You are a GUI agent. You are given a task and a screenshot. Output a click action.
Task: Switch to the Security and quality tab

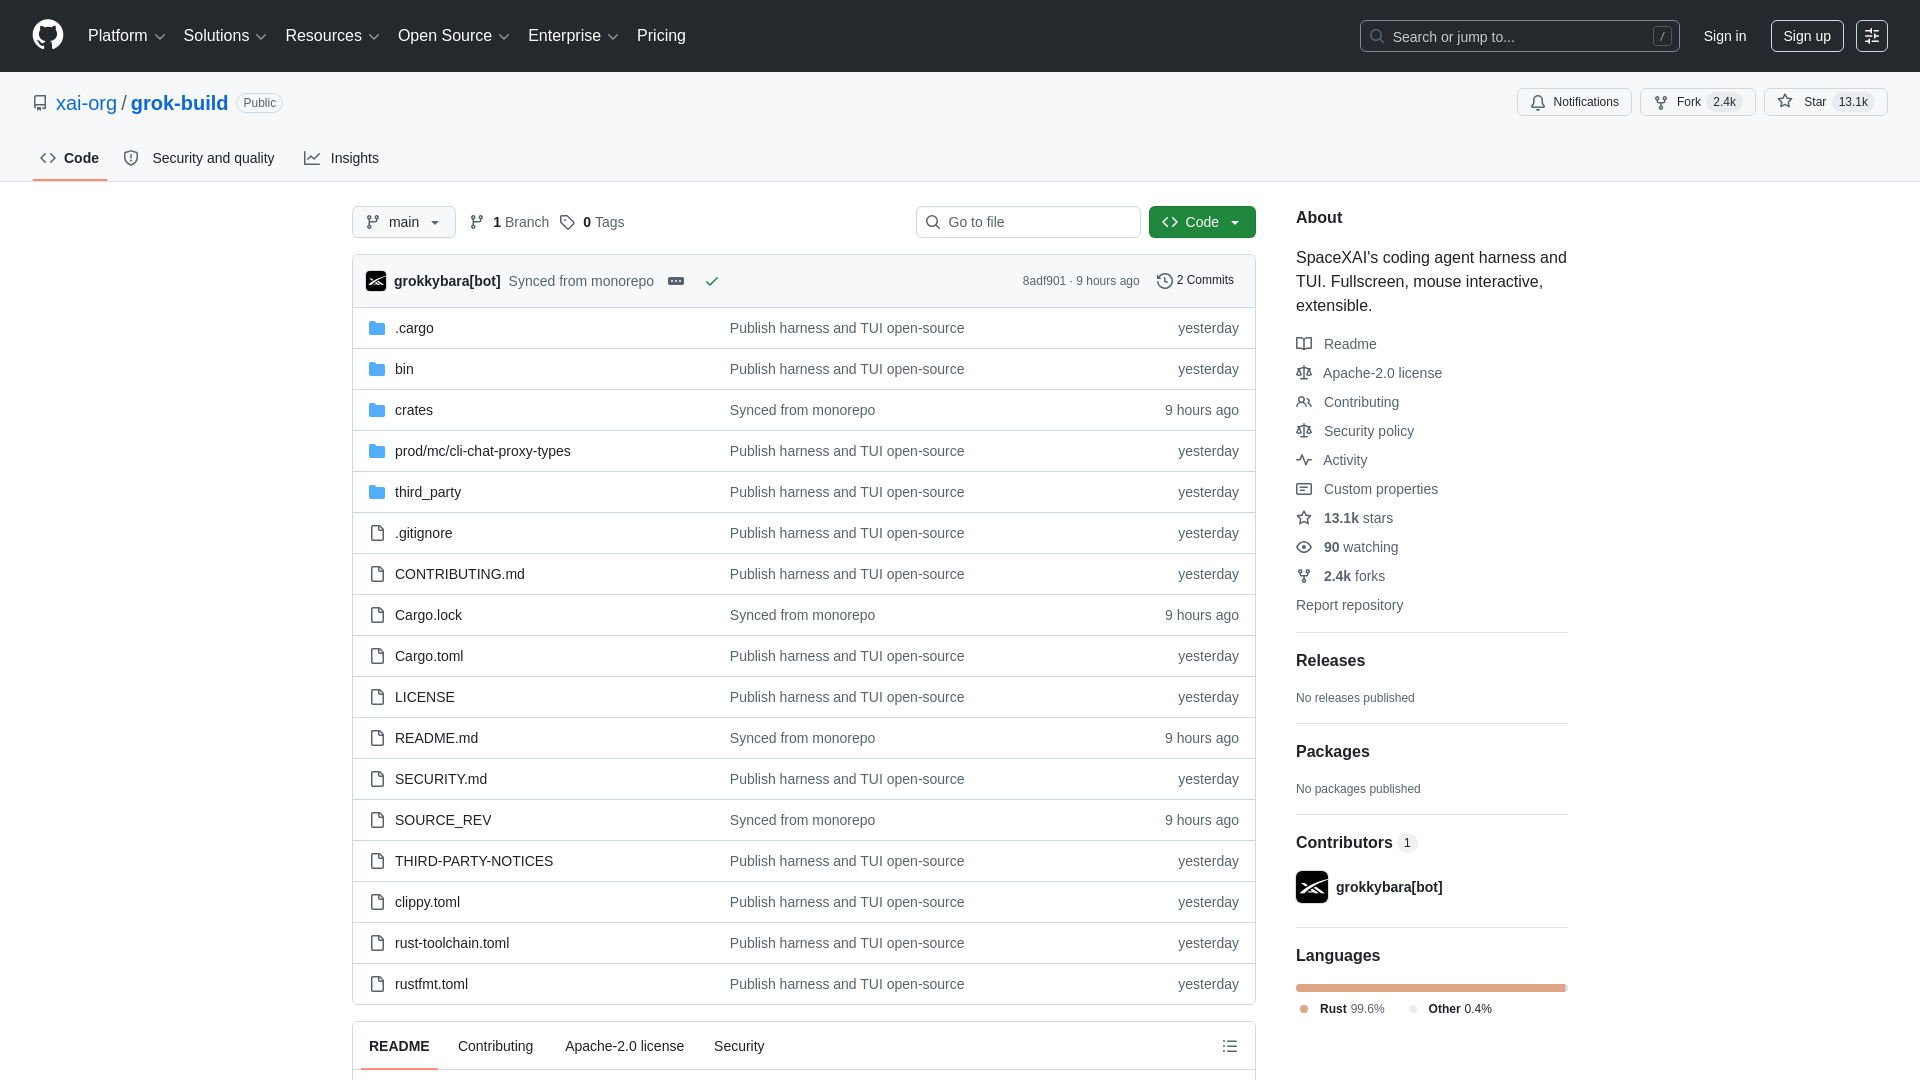[x=199, y=158]
